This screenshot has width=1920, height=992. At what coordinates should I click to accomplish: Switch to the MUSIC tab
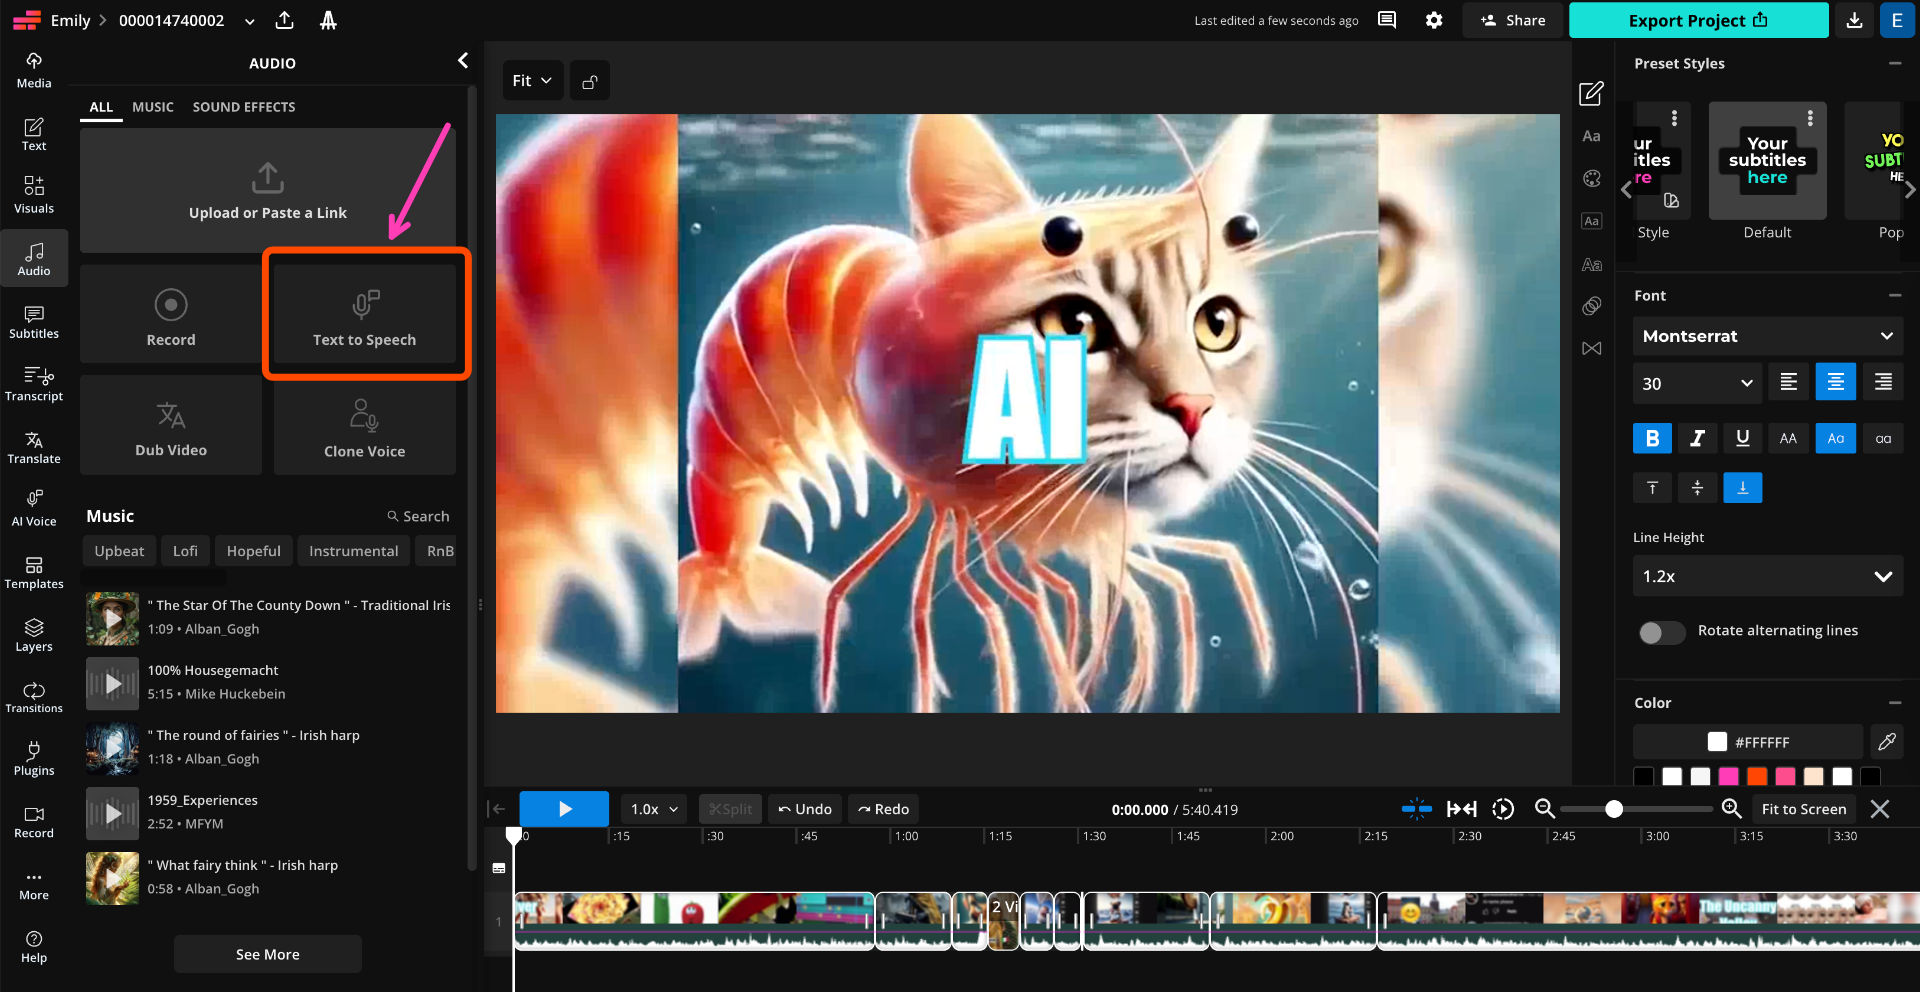[x=153, y=107]
